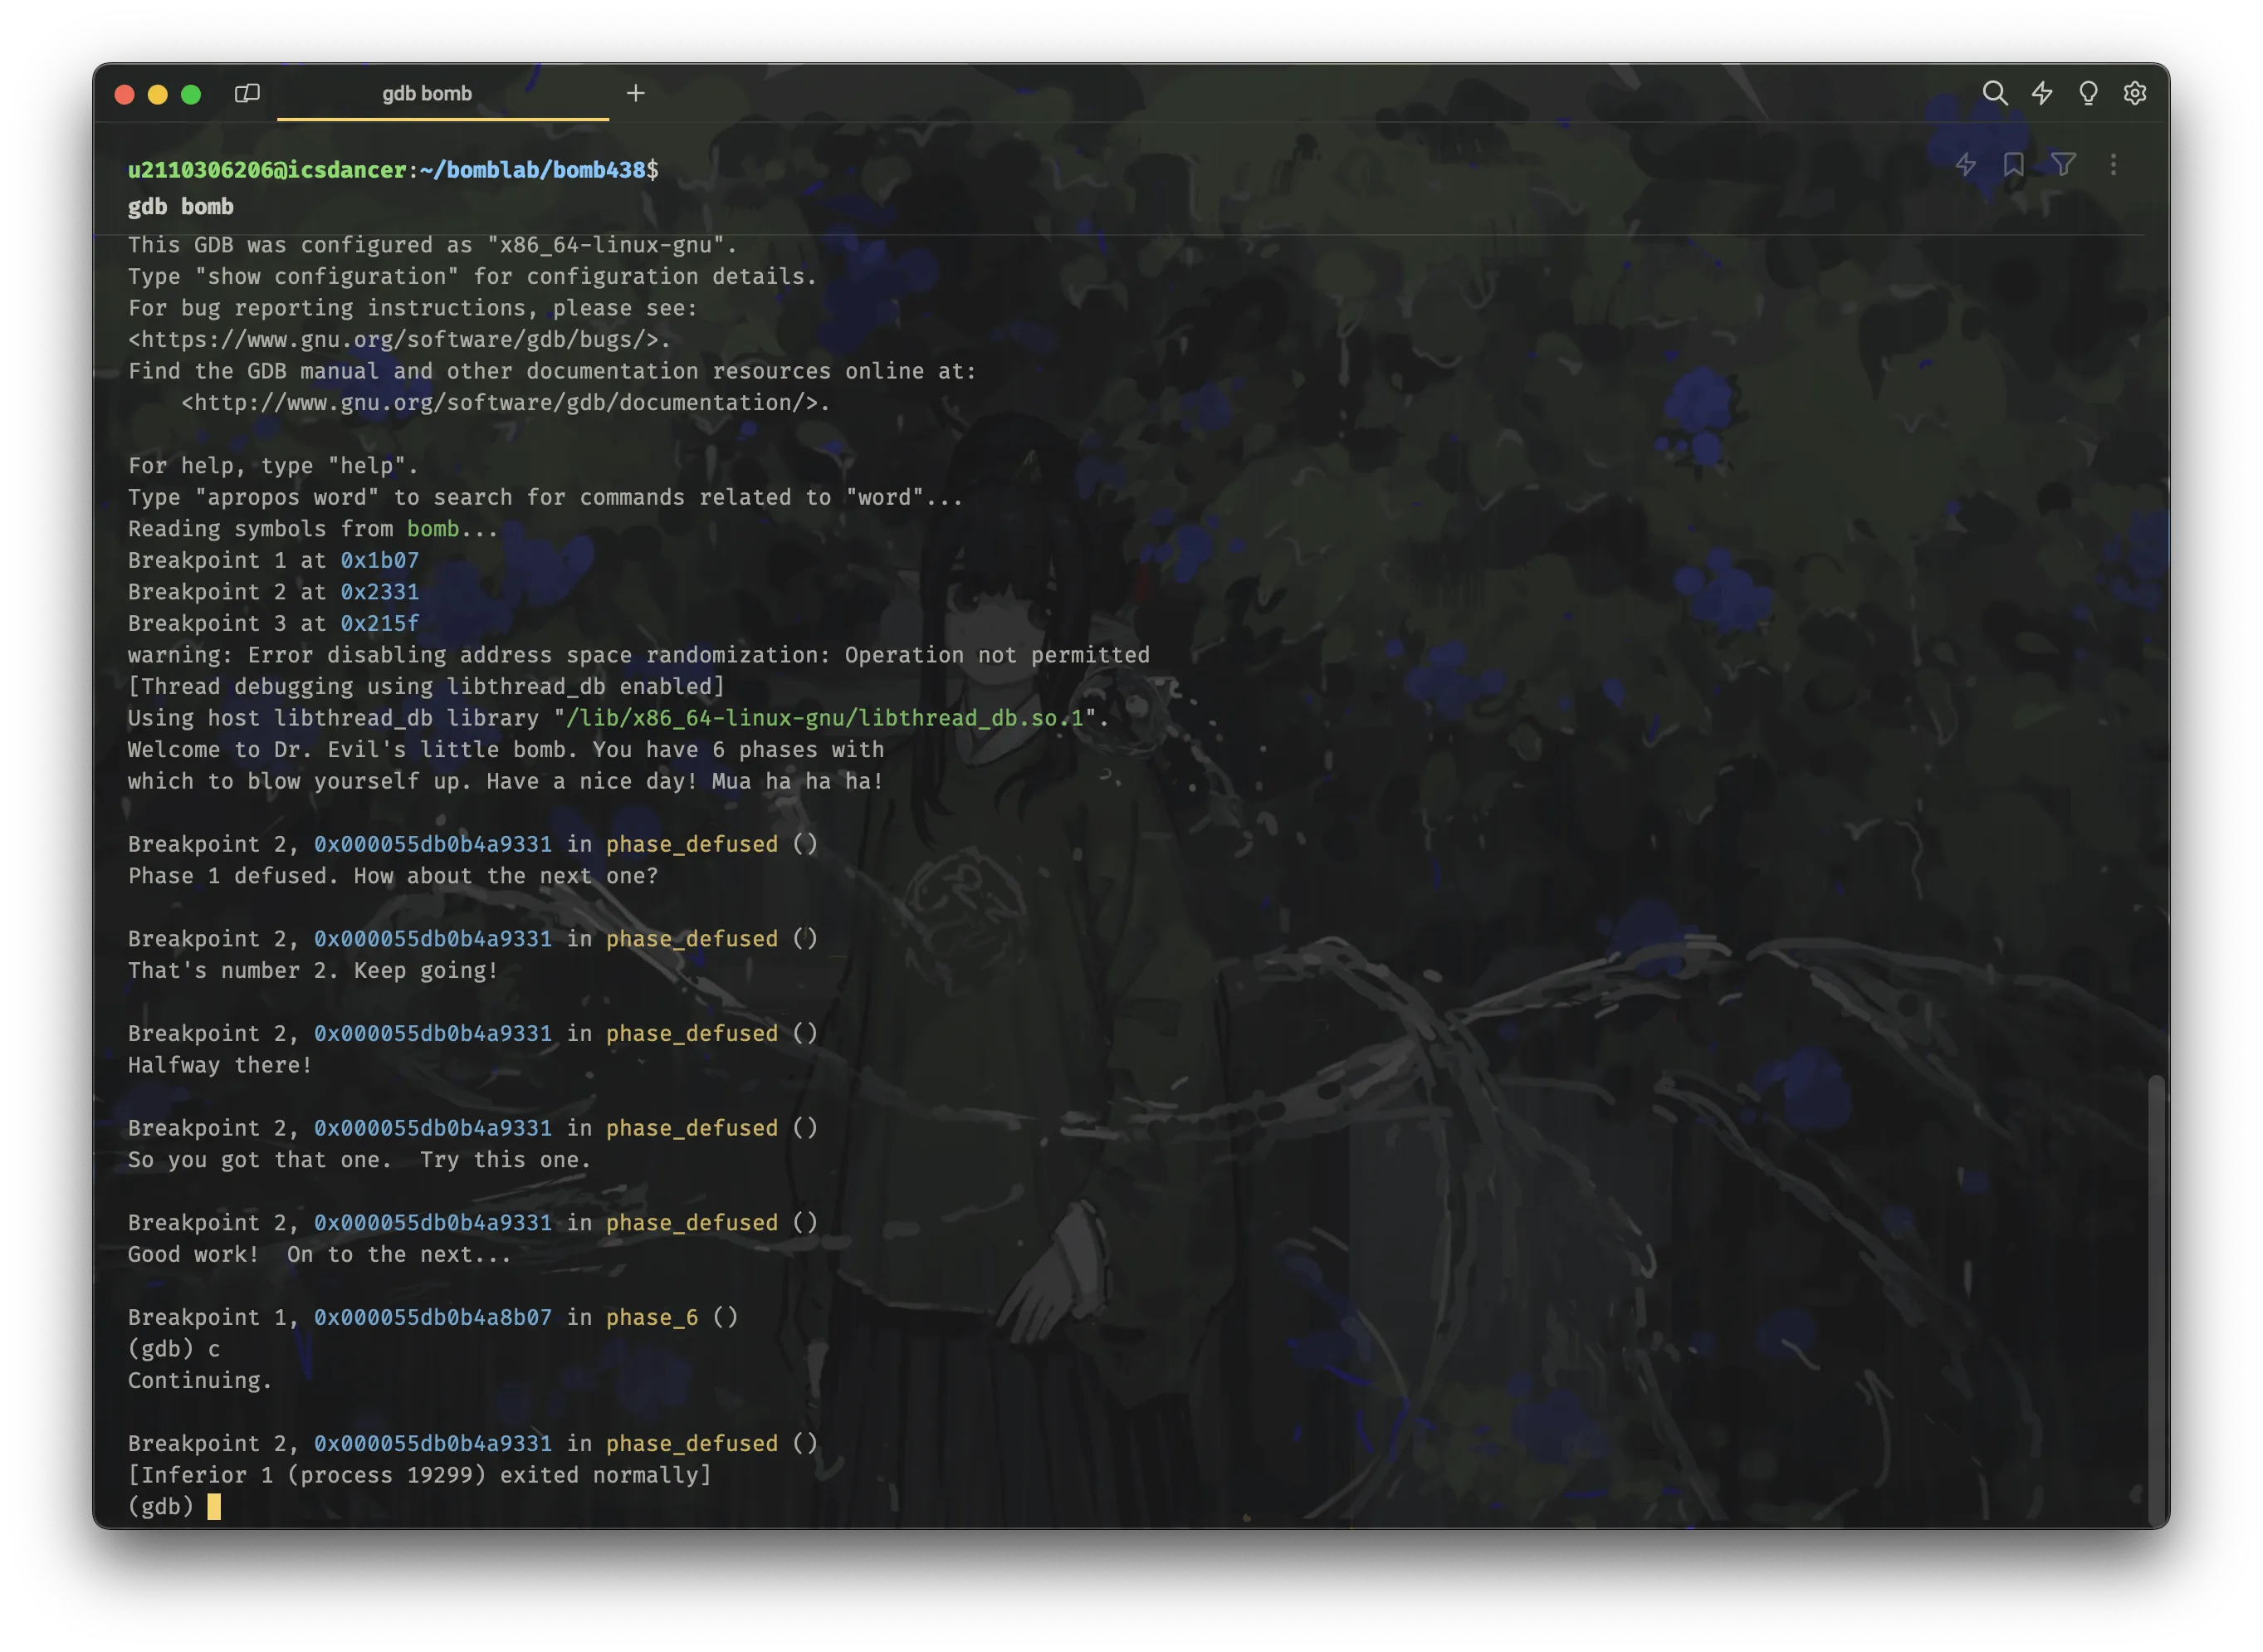Click the gdb prompt cursor at bottom
Screen dimensions: 2263x1652
(x=213, y=1506)
